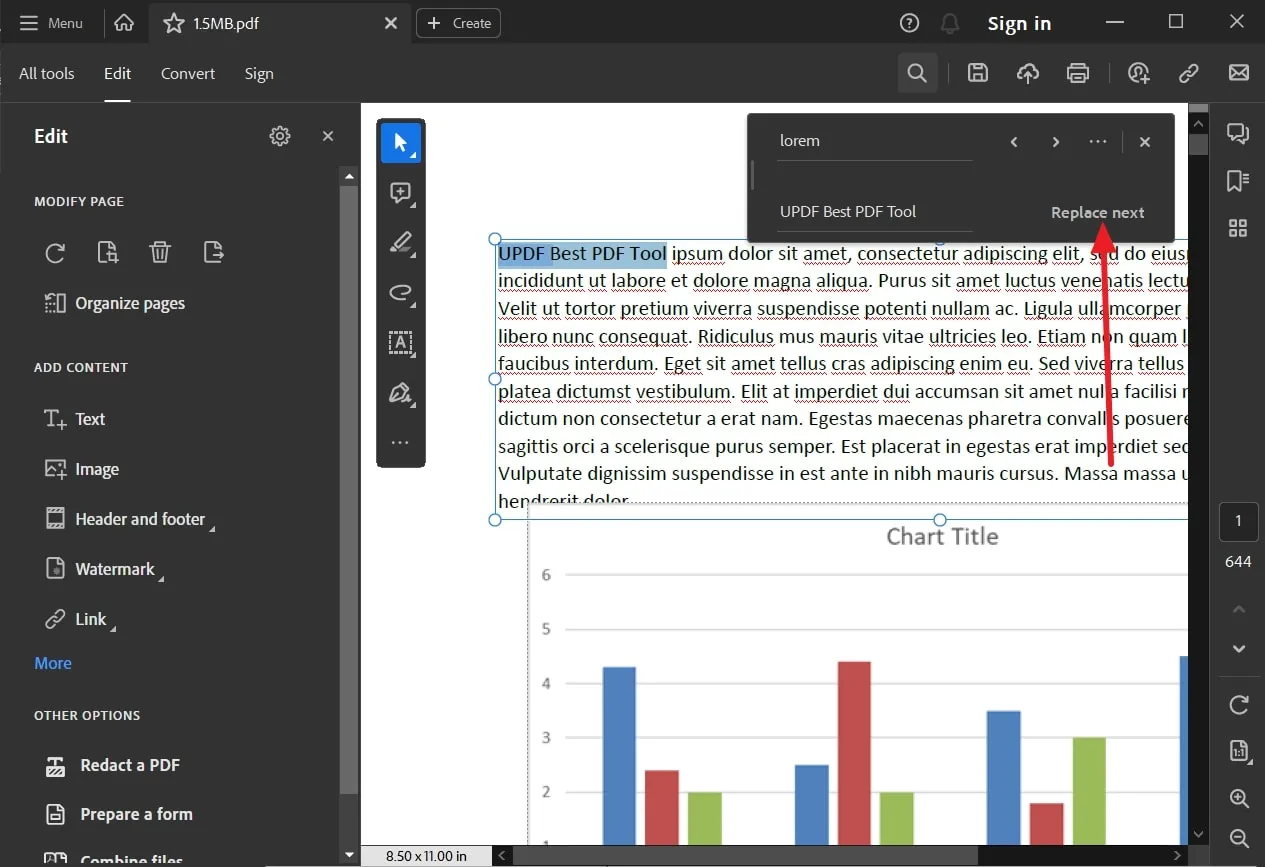Screen dimensions: 1265x867
Task: Star the 1.5MB.pdf document
Action: [x=174, y=23]
